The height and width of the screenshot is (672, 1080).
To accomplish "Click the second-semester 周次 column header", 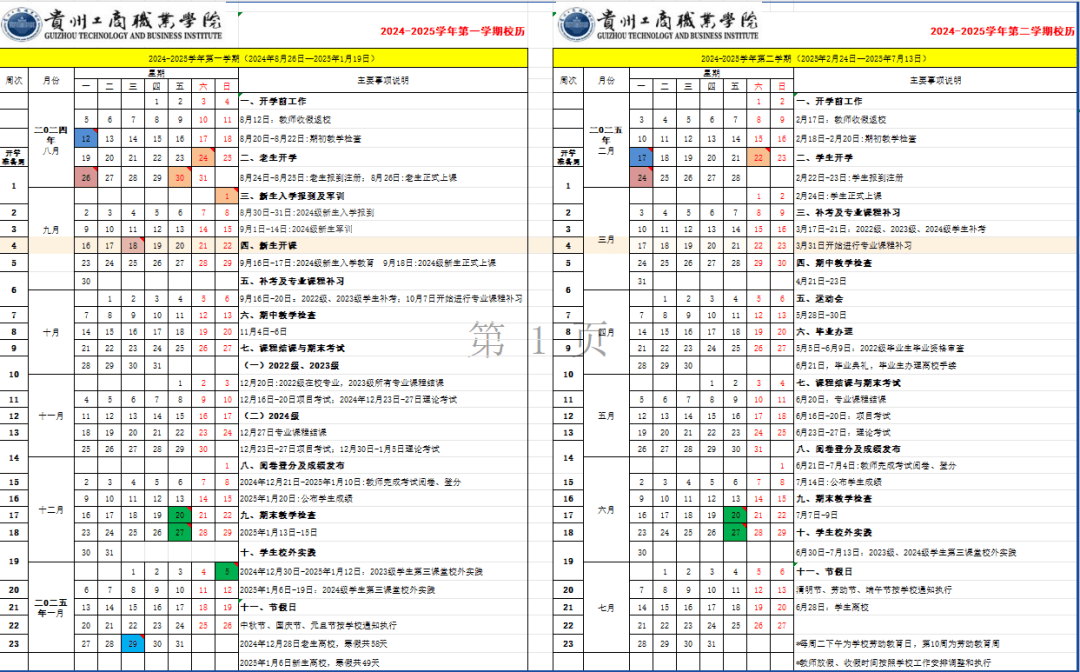I will [x=568, y=81].
